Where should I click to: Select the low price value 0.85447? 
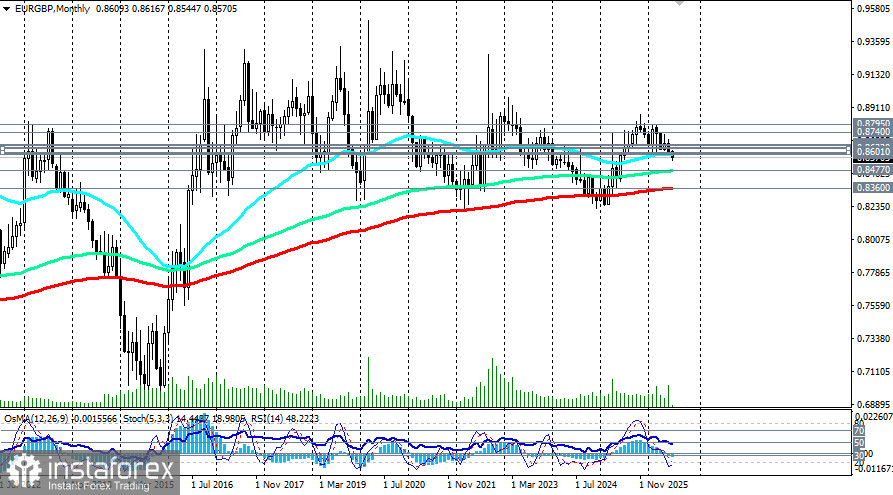(x=184, y=9)
